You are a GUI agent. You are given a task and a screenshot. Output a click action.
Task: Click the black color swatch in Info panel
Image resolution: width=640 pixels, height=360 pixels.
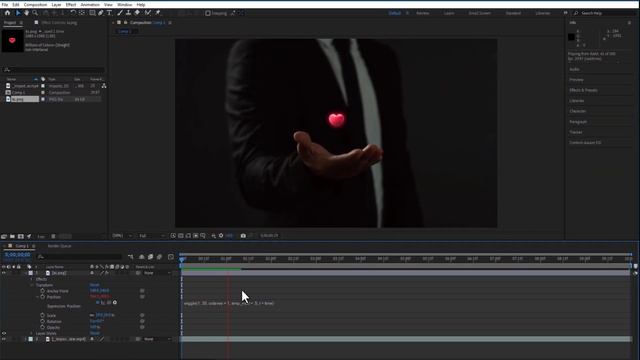[x=571, y=37]
